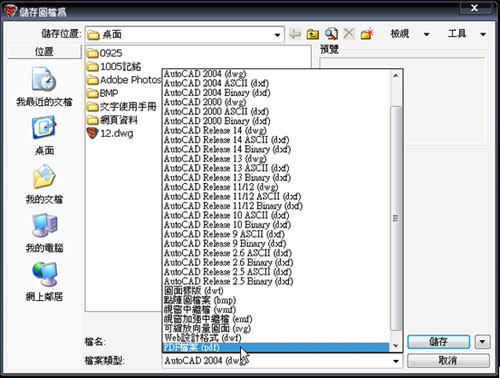The image size is (500, 378).
Task: Choose AutoCAD Release 13 Binary (dxf)
Action: tap(276, 177)
